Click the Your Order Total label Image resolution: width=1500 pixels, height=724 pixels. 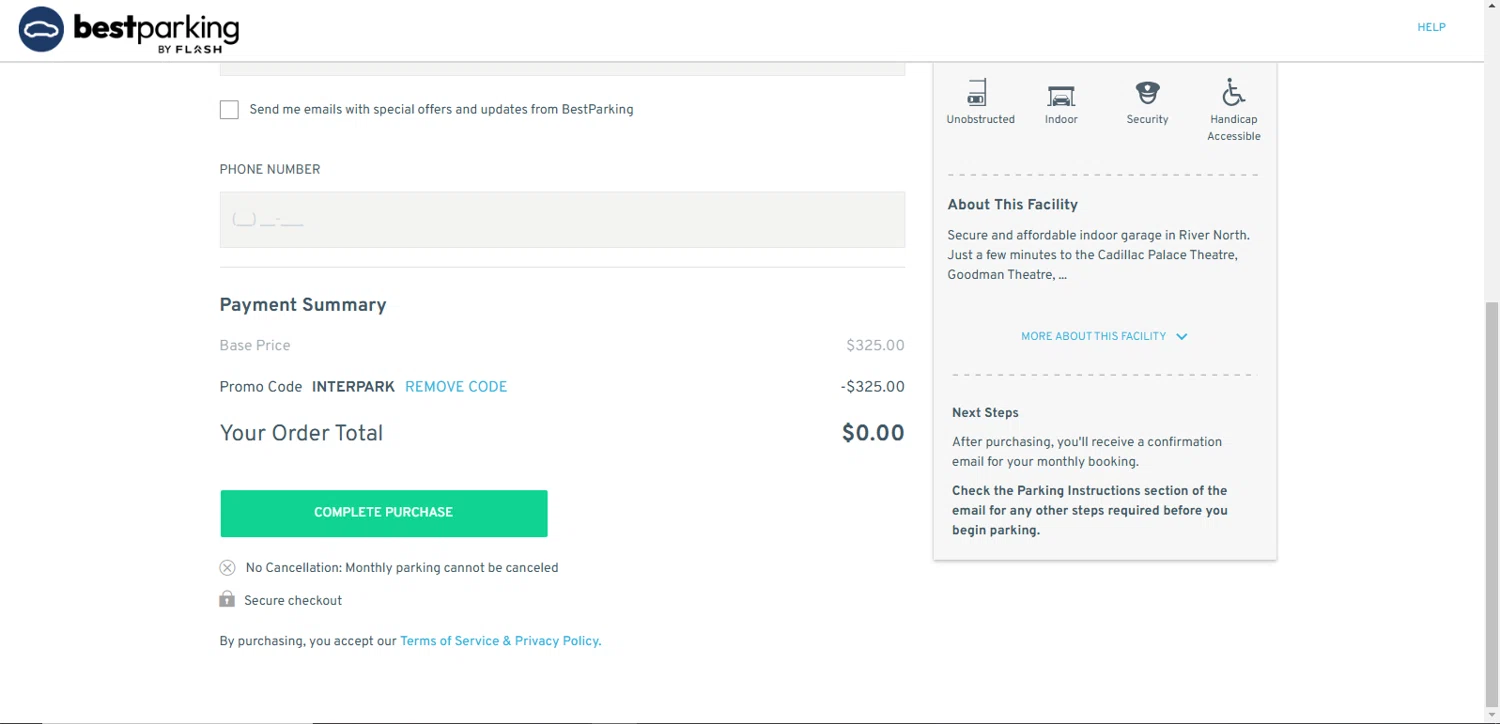pyautogui.click(x=301, y=433)
